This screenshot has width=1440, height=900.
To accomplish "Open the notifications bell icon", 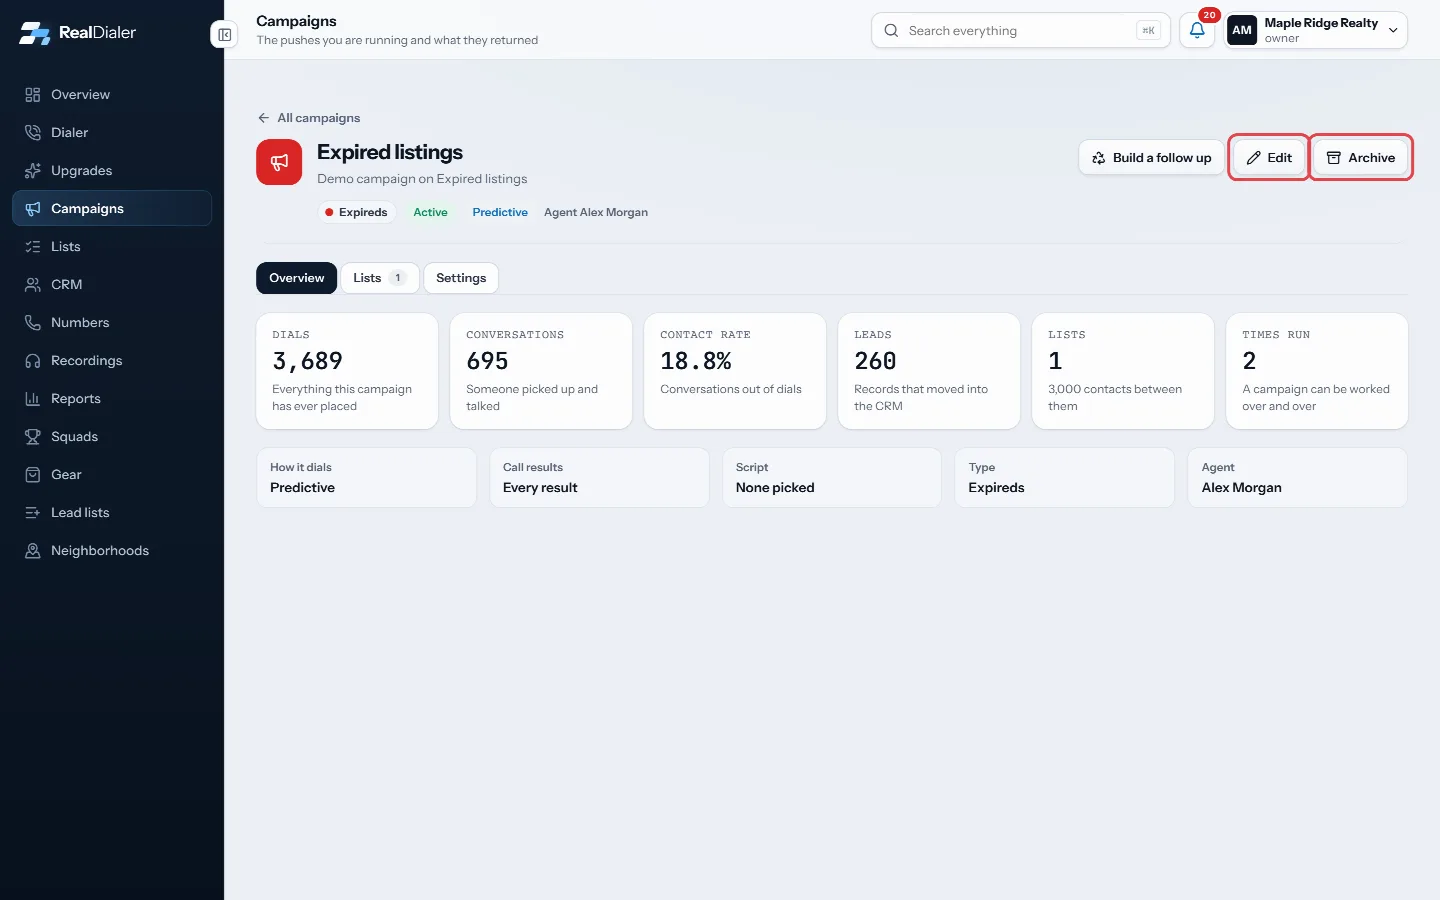I will 1197,30.
